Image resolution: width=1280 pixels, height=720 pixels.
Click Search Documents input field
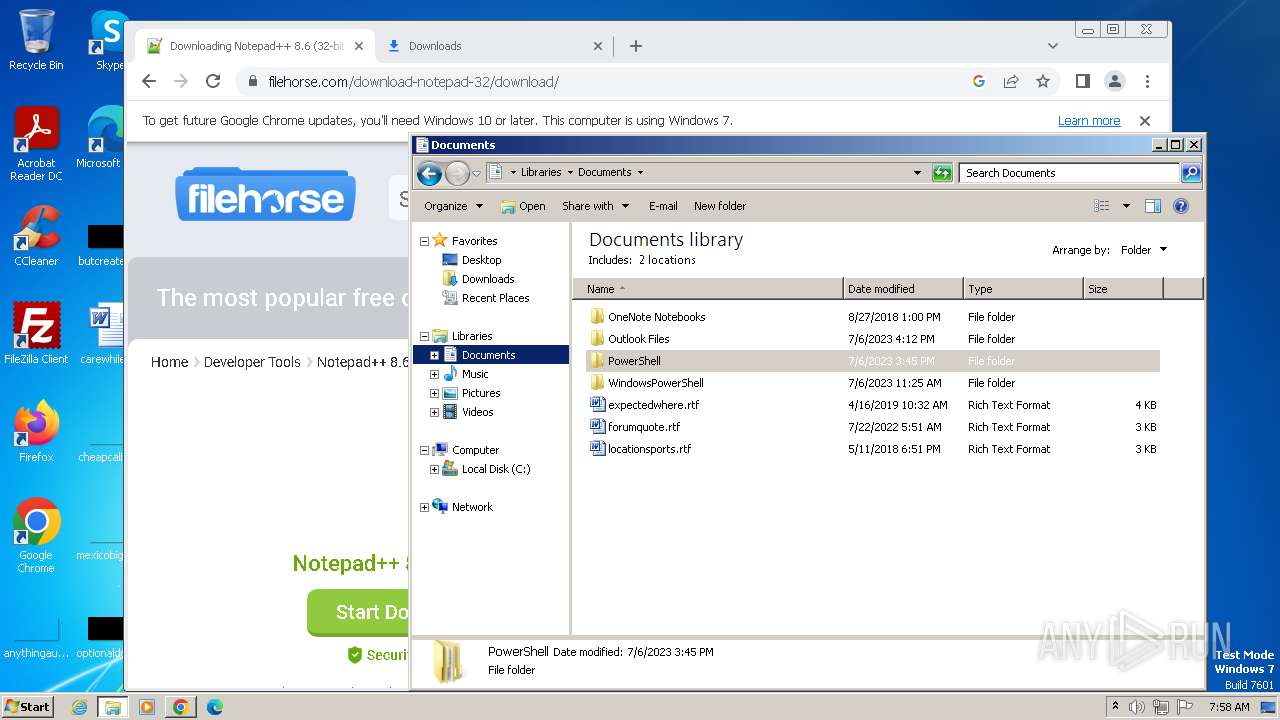click(x=1068, y=173)
